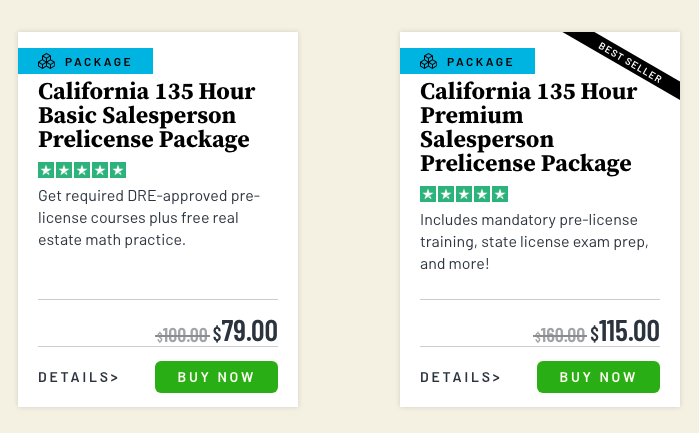
Task: Click the mandatory pre-license training description
Action: (x=528, y=242)
